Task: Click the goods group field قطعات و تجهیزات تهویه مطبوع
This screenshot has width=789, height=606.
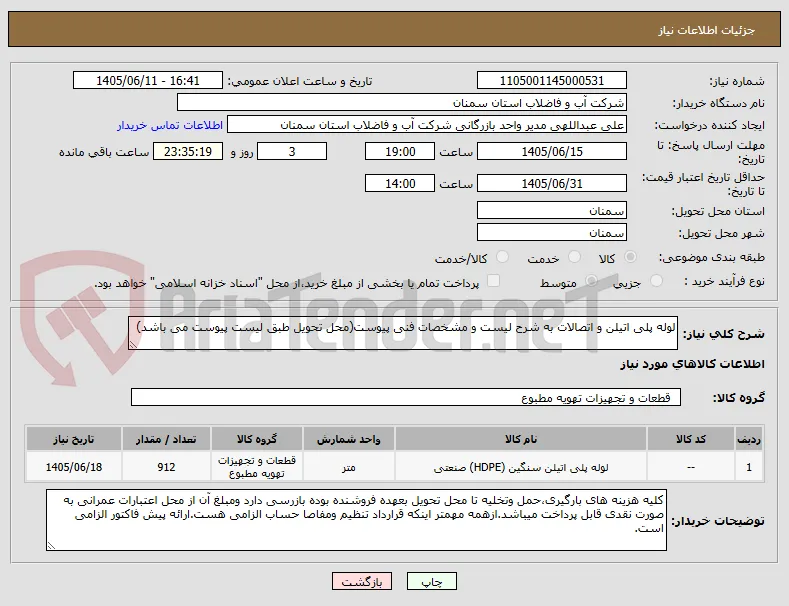Action: (x=406, y=397)
